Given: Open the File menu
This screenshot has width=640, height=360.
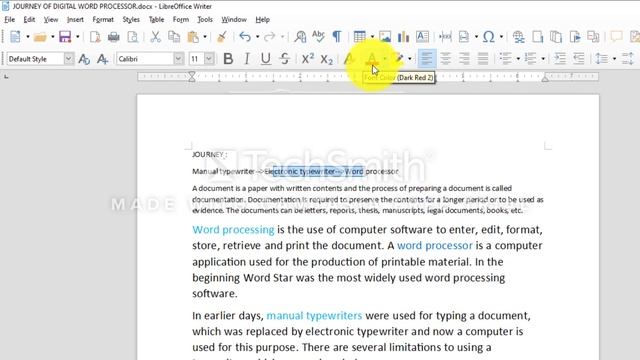Looking at the screenshot, I should click(9, 20).
